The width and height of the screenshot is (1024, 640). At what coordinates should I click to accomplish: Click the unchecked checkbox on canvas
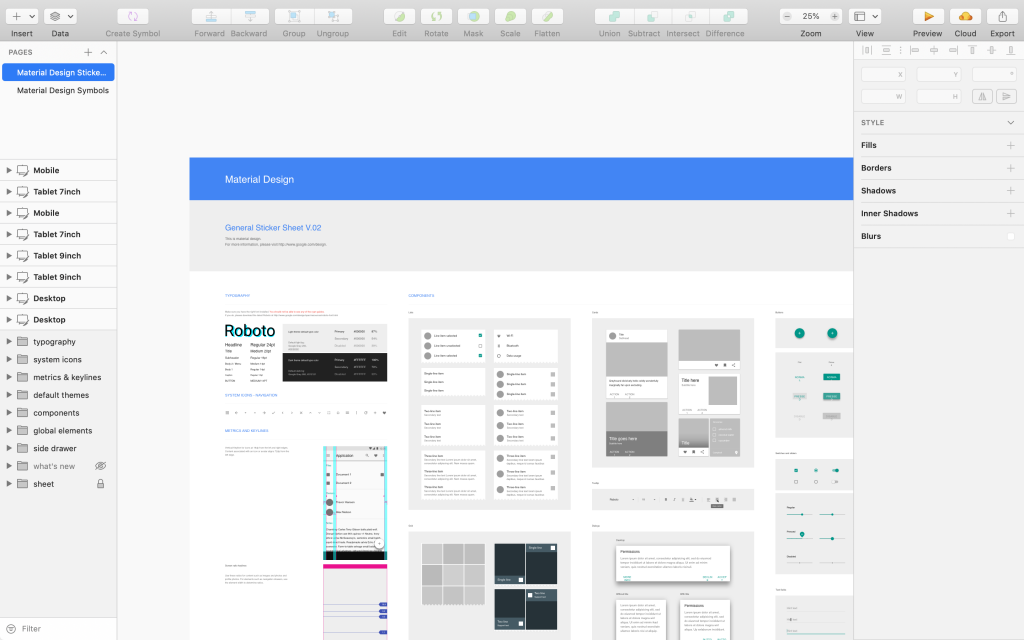click(795, 482)
